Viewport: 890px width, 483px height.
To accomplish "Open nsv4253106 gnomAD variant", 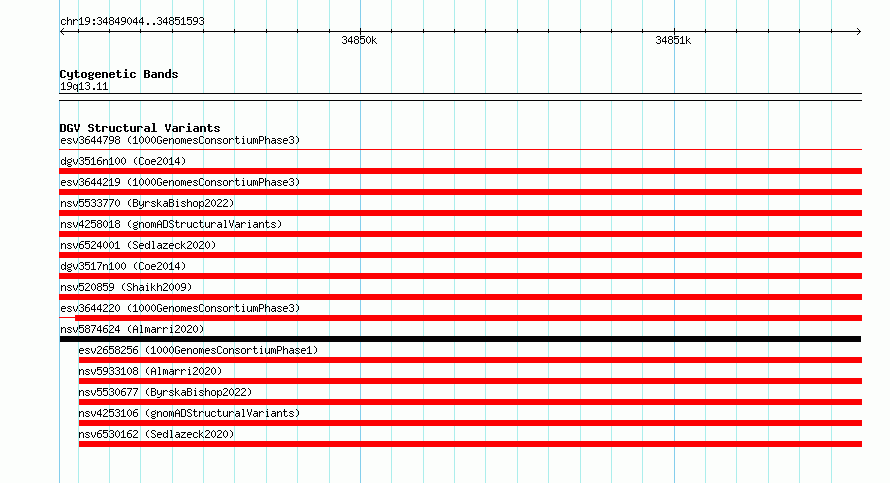I will coord(189,413).
